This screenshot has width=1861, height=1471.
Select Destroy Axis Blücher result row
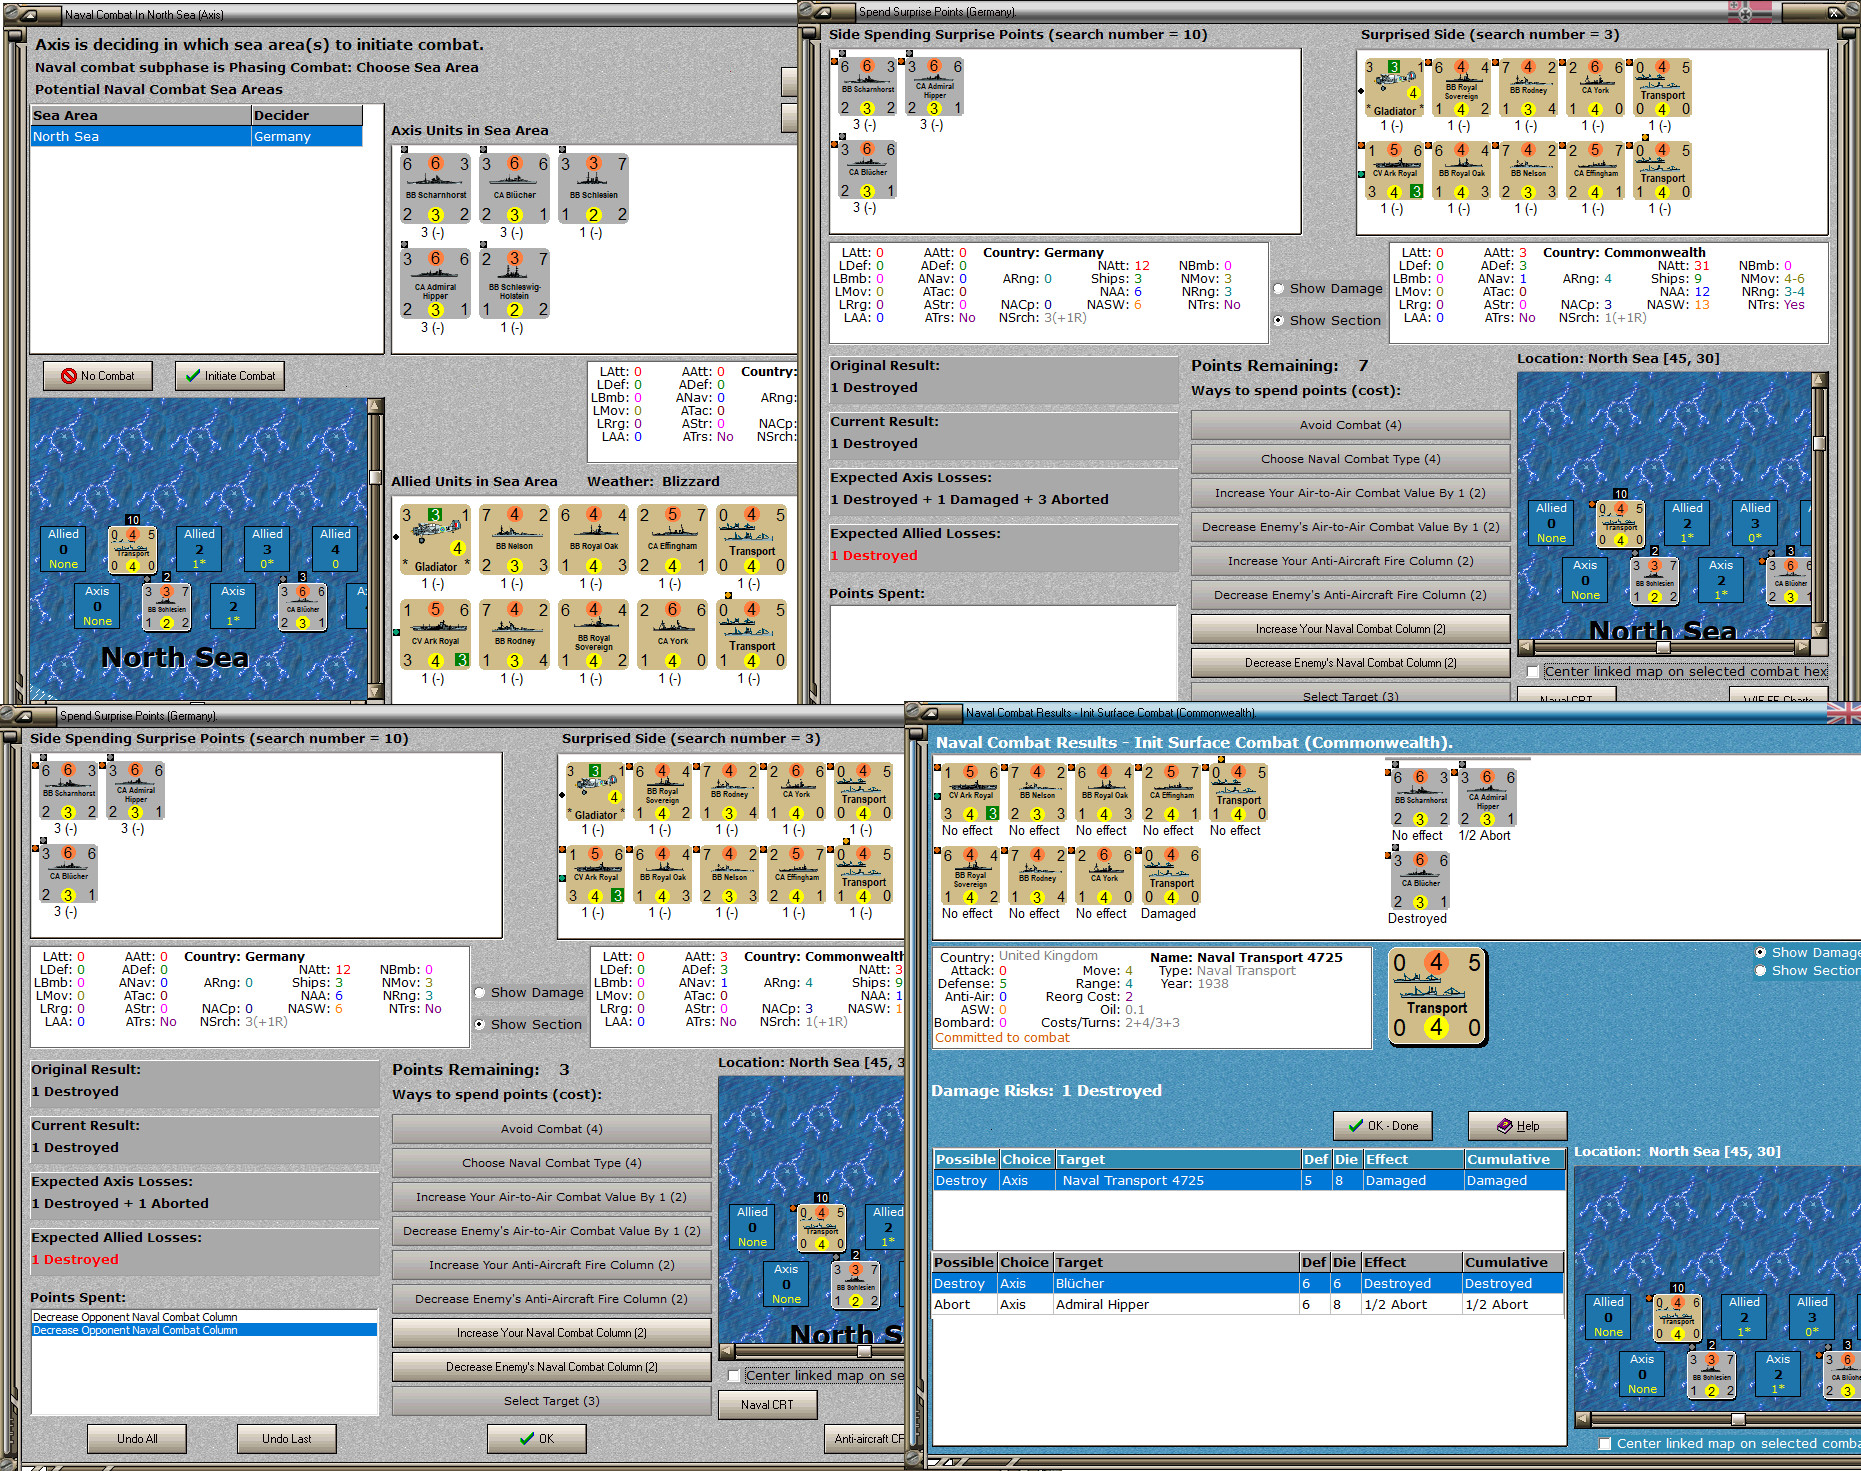pos(1248,1284)
